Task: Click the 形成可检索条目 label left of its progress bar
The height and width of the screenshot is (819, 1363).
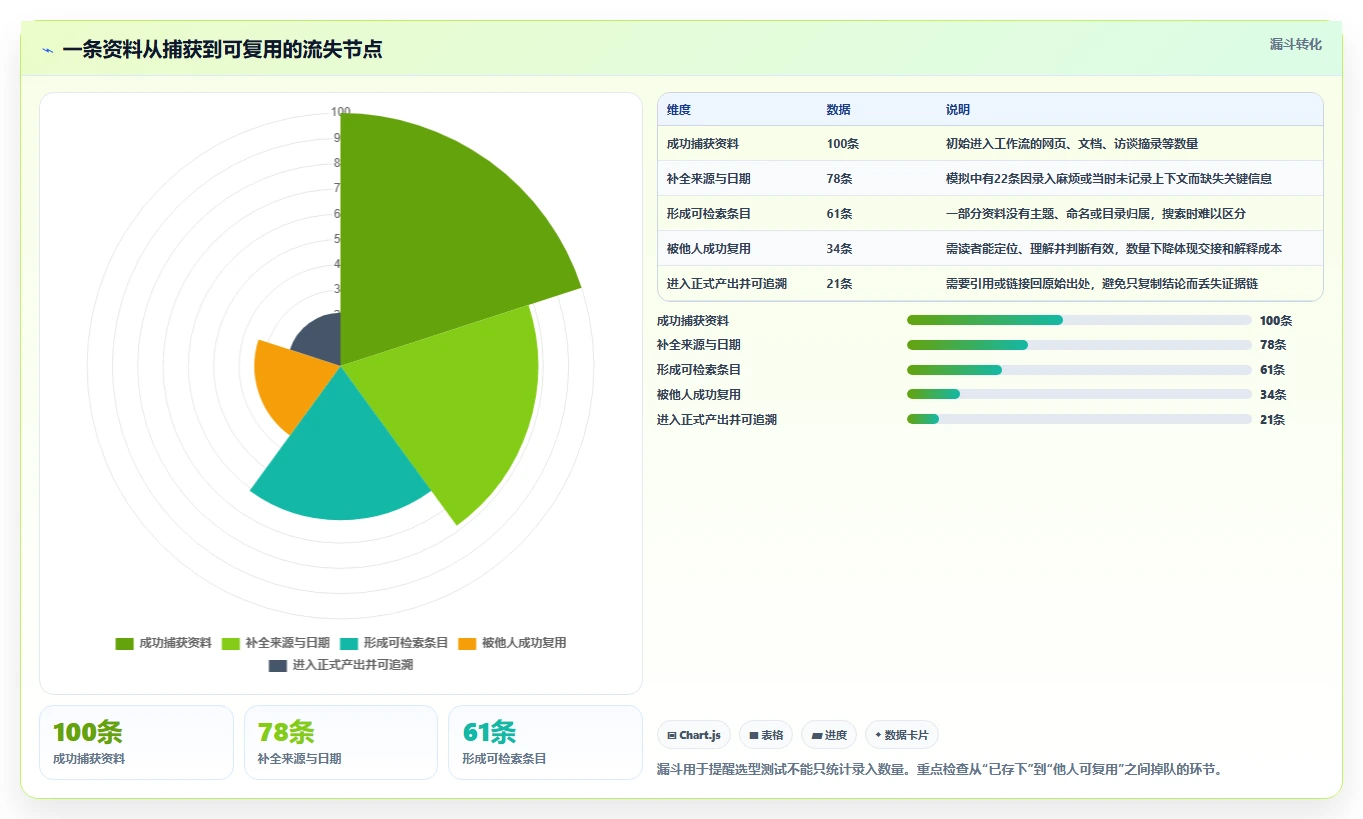Action: (x=699, y=370)
